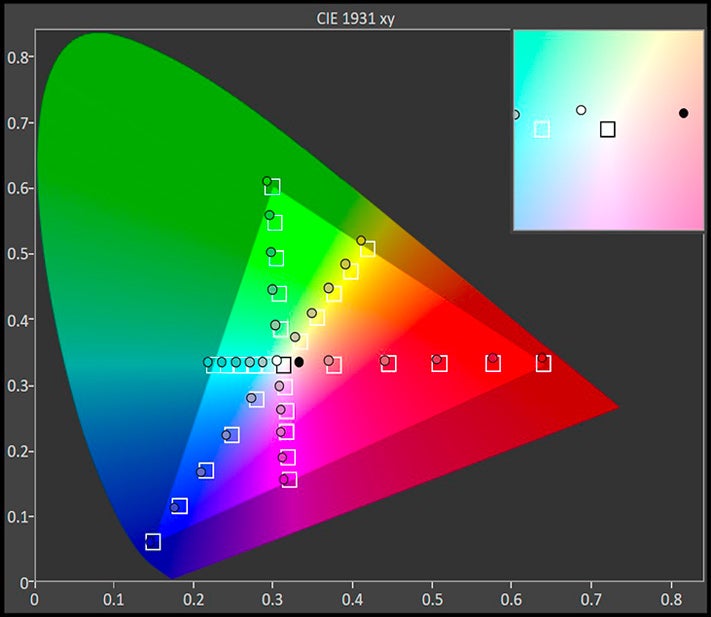Select the white measured circle left of the main chart's white point square
Image resolution: width=711 pixels, height=617 pixels.
277,361
